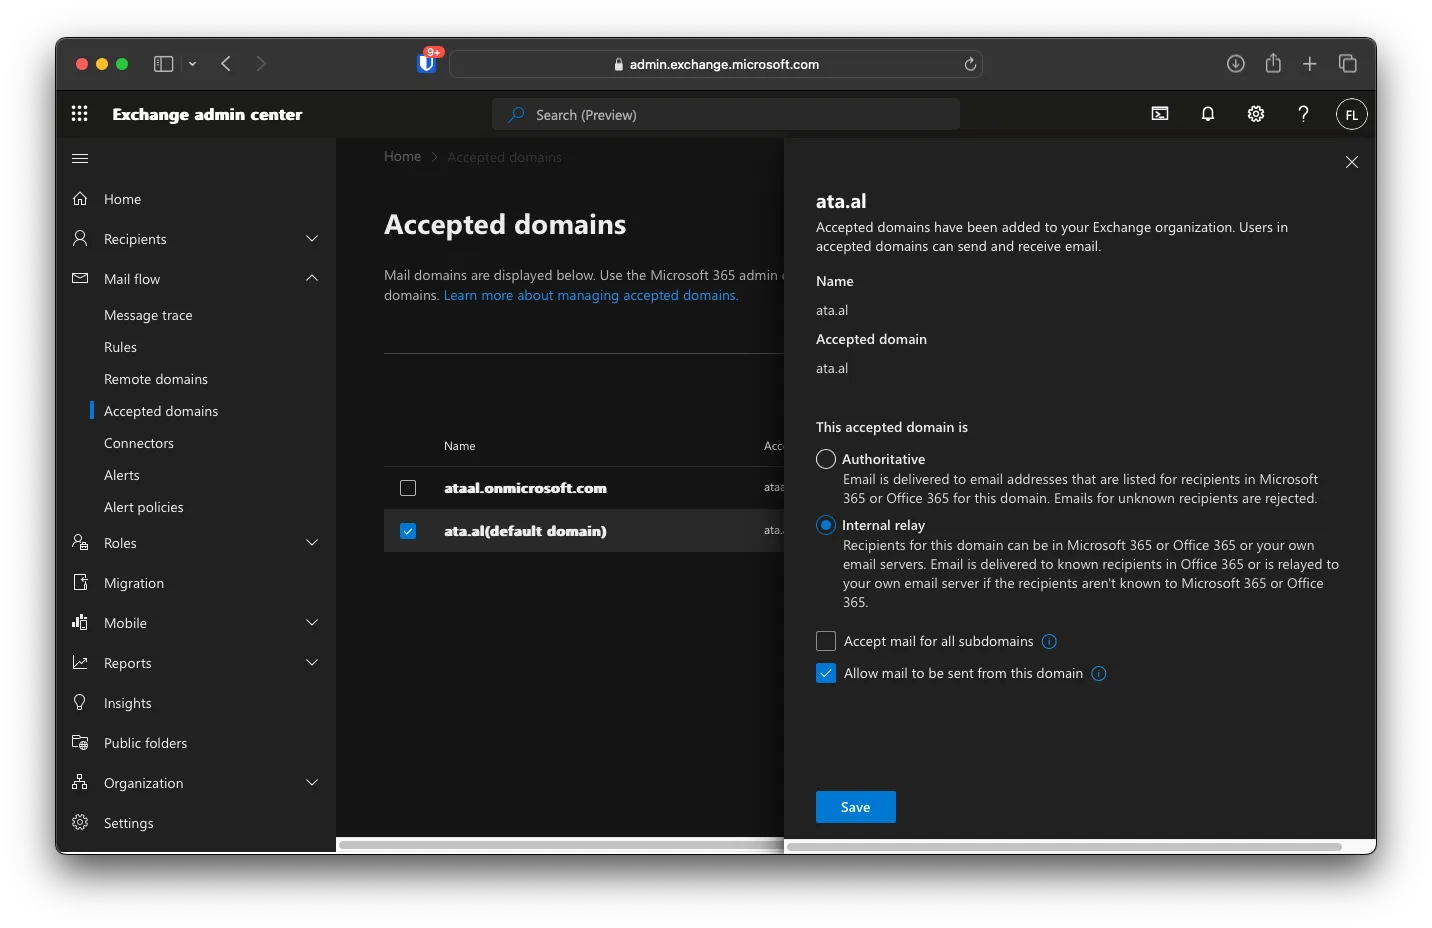Click the details panel horizontal scrollbar
This screenshot has height=928, width=1432.
tap(1064, 847)
